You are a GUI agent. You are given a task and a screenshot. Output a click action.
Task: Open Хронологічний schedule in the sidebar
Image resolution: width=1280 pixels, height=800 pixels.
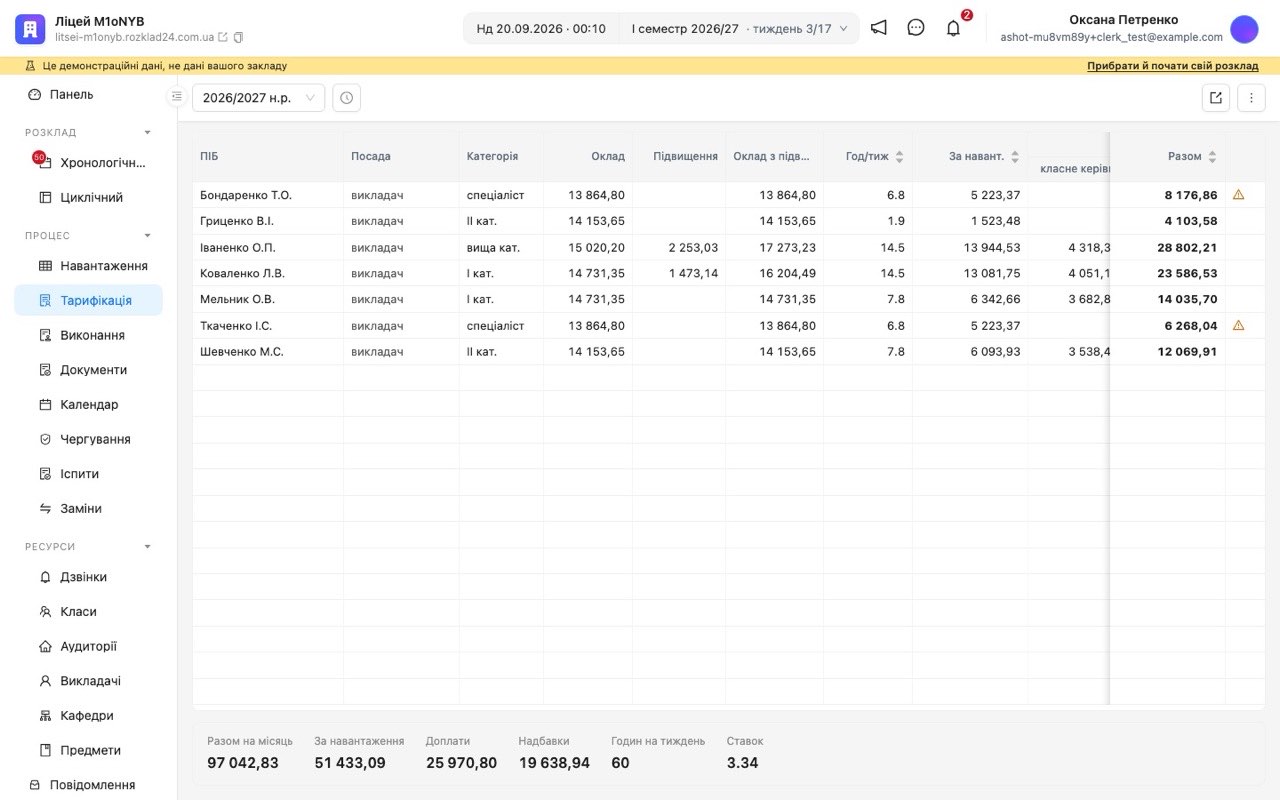coord(88,162)
